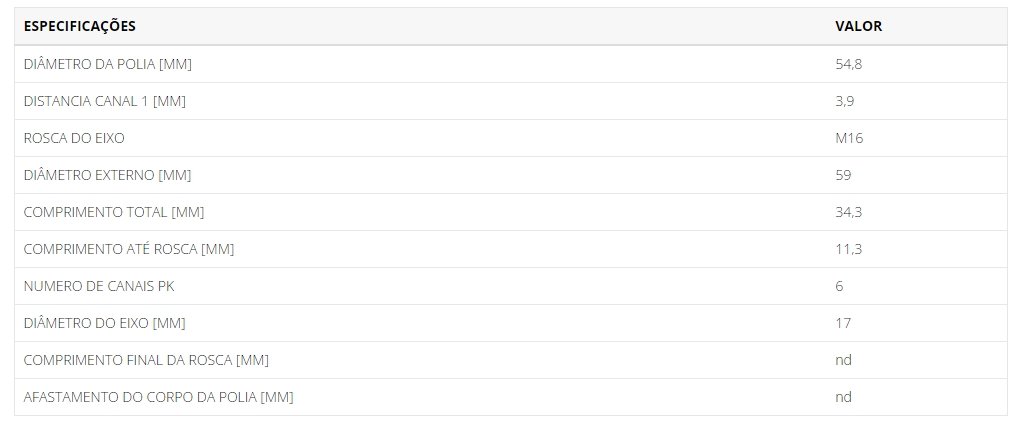Select the DISTANCIA CANAL 1 [MM] row label

(x=104, y=101)
